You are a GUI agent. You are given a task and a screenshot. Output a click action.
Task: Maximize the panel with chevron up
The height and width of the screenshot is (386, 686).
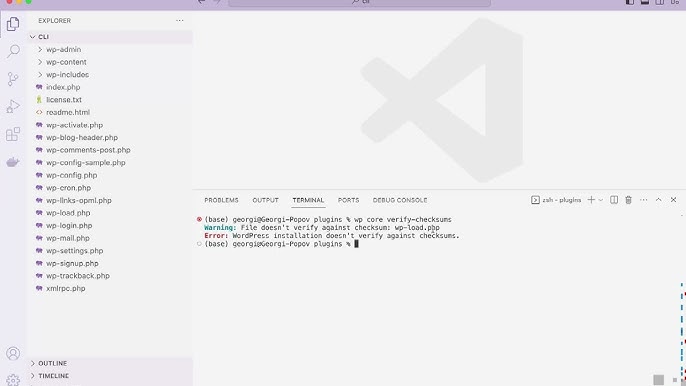[x=658, y=200]
